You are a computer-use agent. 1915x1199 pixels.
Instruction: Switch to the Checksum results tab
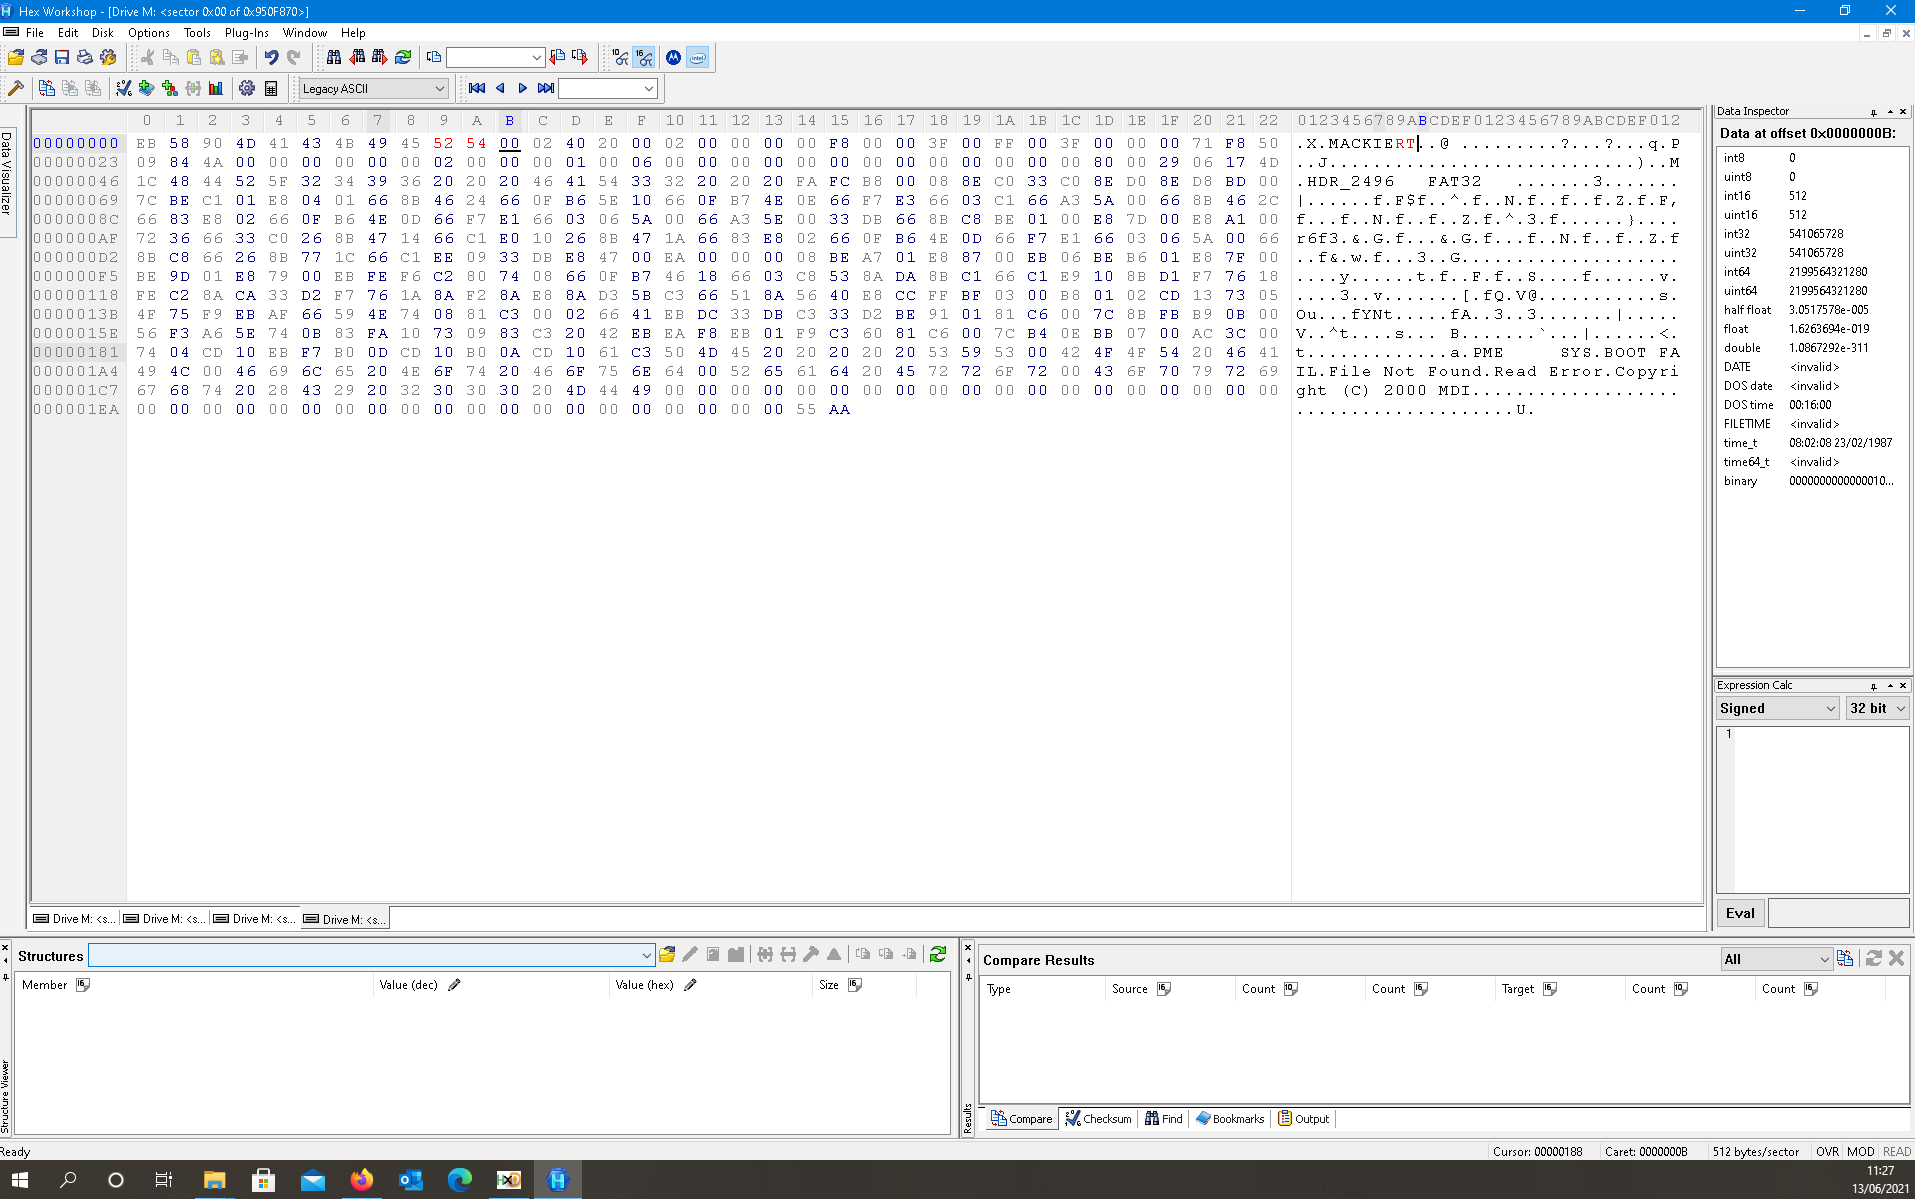(x=1098, y=1119)
